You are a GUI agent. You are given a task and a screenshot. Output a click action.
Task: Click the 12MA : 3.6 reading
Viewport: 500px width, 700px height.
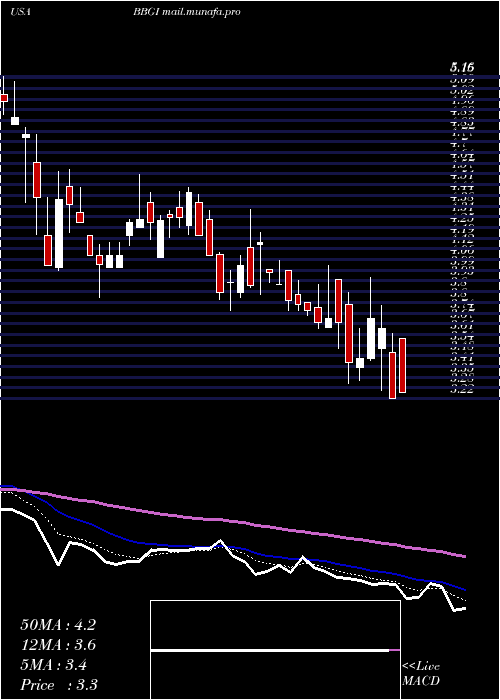(x=58, y=645)
